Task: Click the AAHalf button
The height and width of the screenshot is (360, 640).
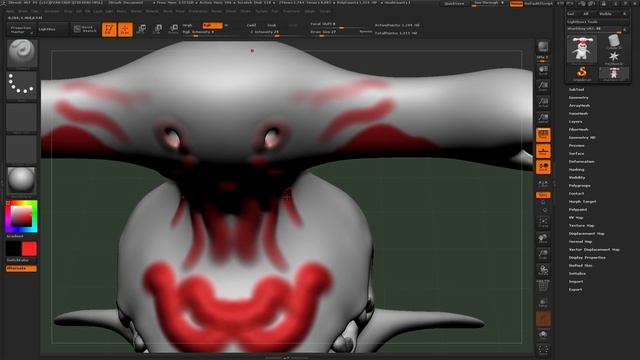Action: point(543,118)
